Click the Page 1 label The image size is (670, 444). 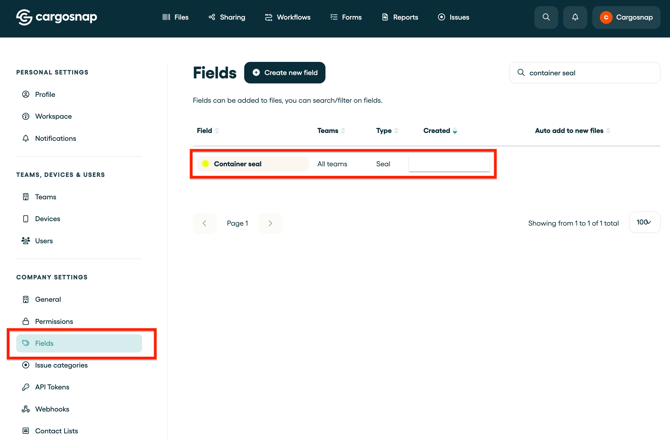click(x=237, y=223)
